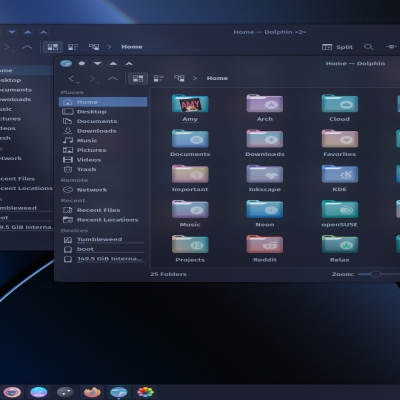The image size is (400, 400).
Task: Open the front Dolphin window menu icon
Action: tap(66, 63)
